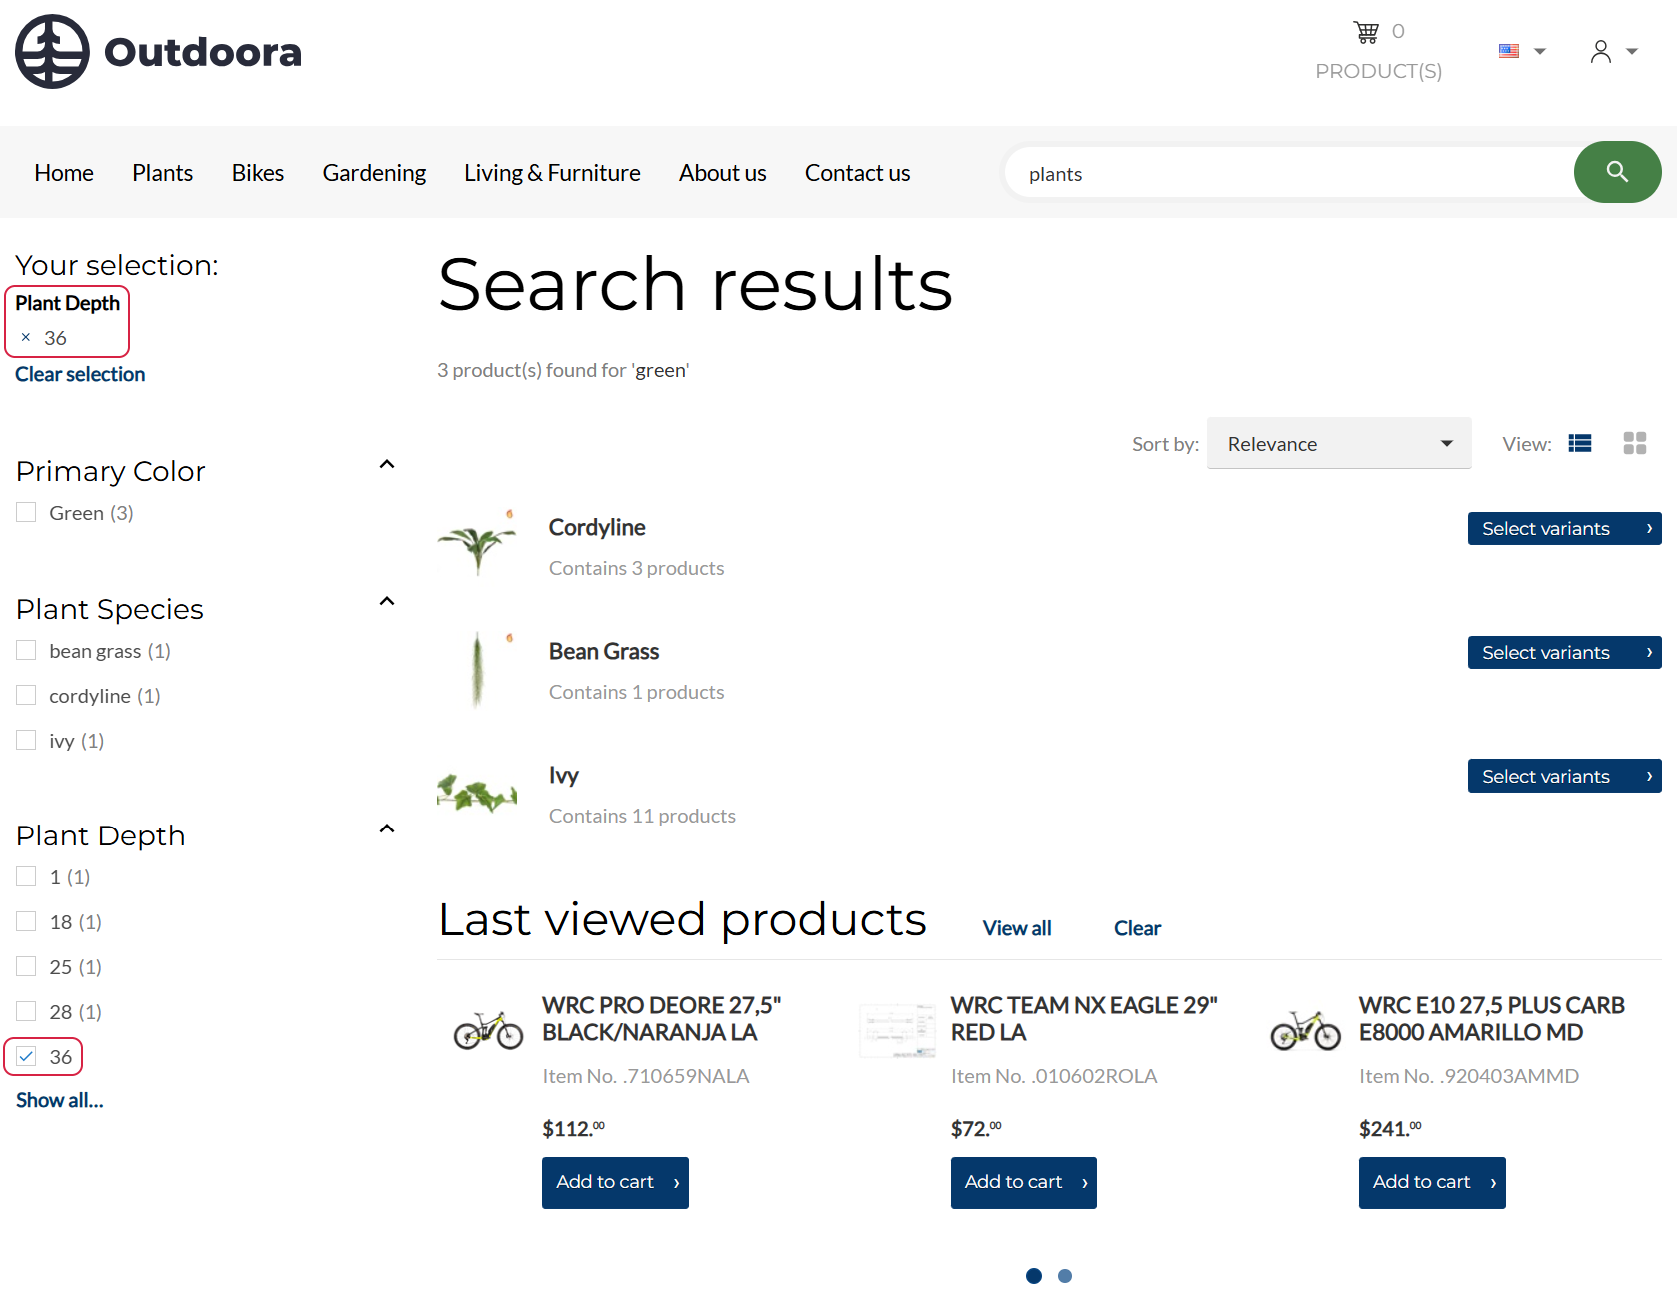Switch to grid view icon
The height and width of the screenshot is (1301, 1677).
(1635, 443)
